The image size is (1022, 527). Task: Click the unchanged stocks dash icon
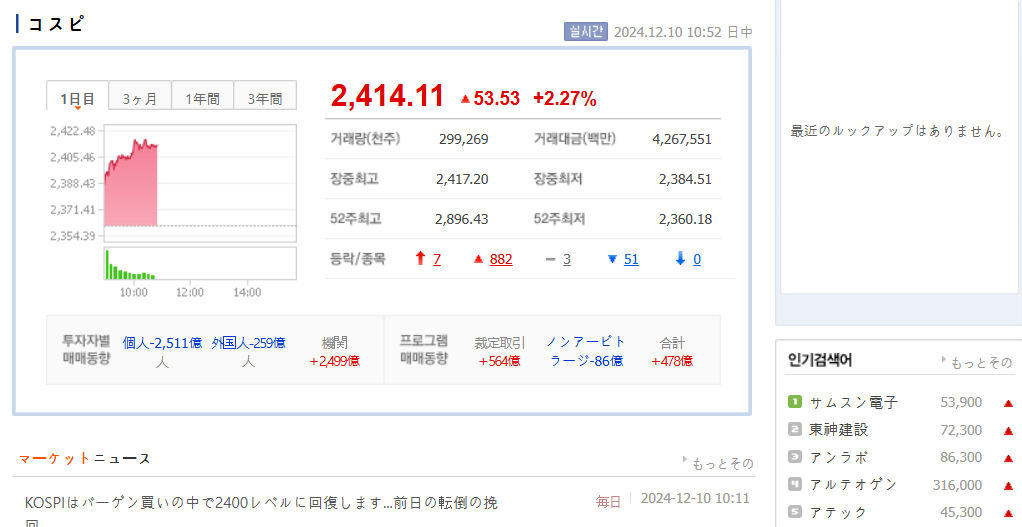coord(550,259)
